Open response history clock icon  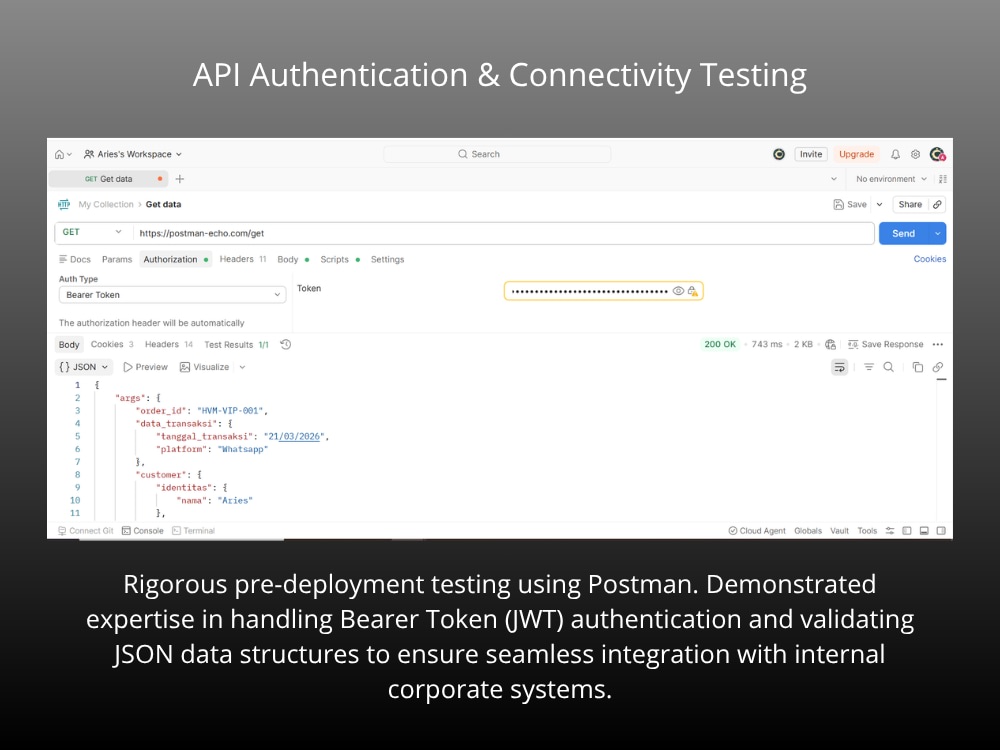pos(286,344)
